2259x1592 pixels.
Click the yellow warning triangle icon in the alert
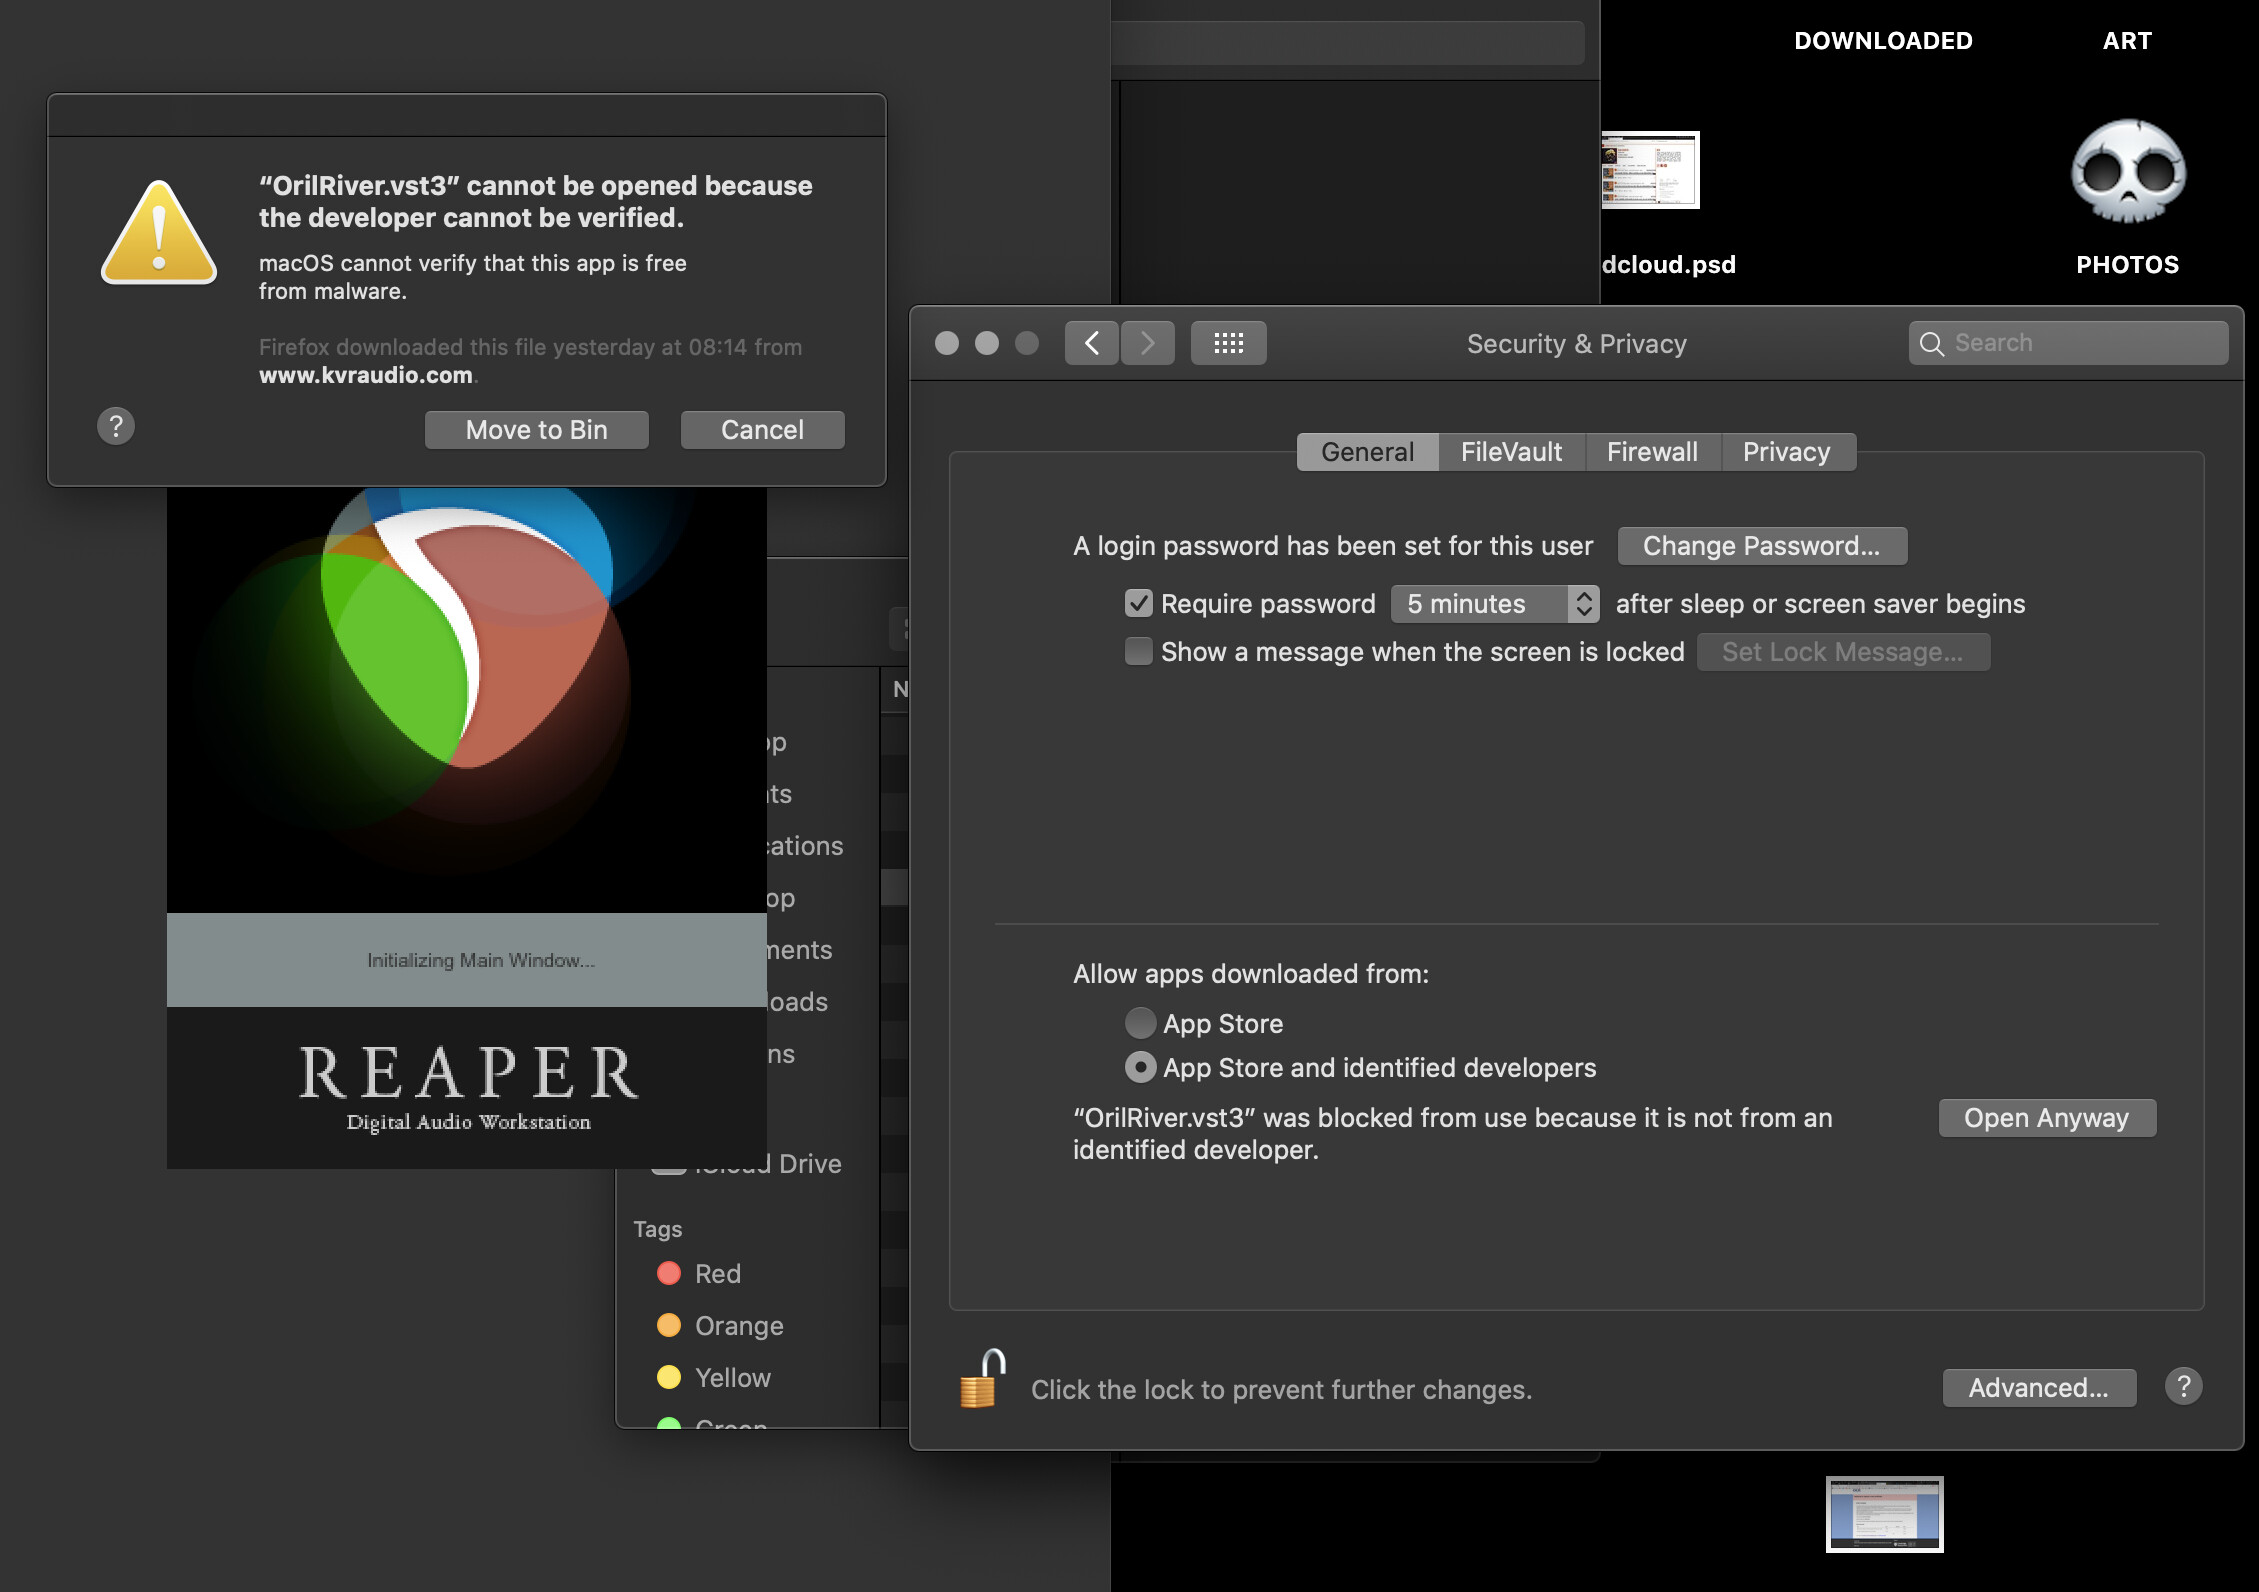coord(159,233)
